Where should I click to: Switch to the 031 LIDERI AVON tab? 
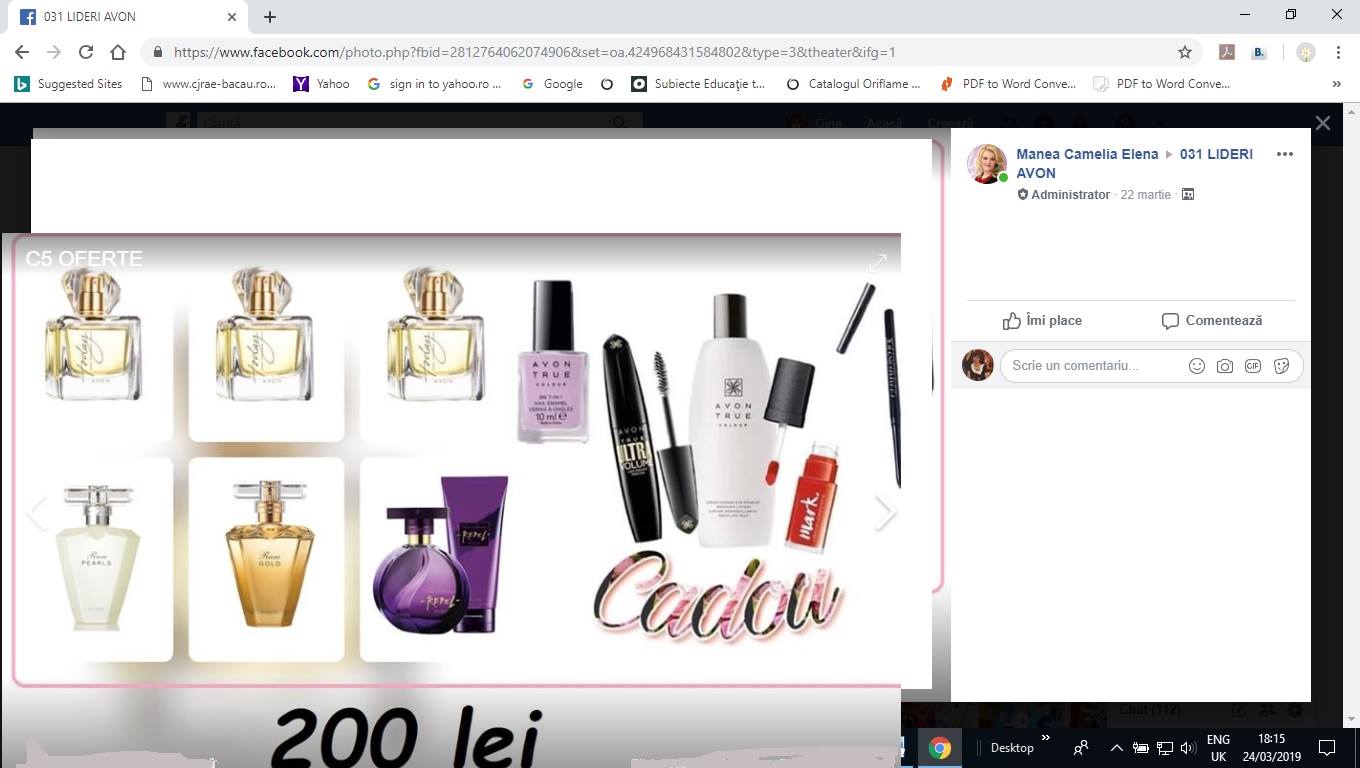(x=127, y=17)
